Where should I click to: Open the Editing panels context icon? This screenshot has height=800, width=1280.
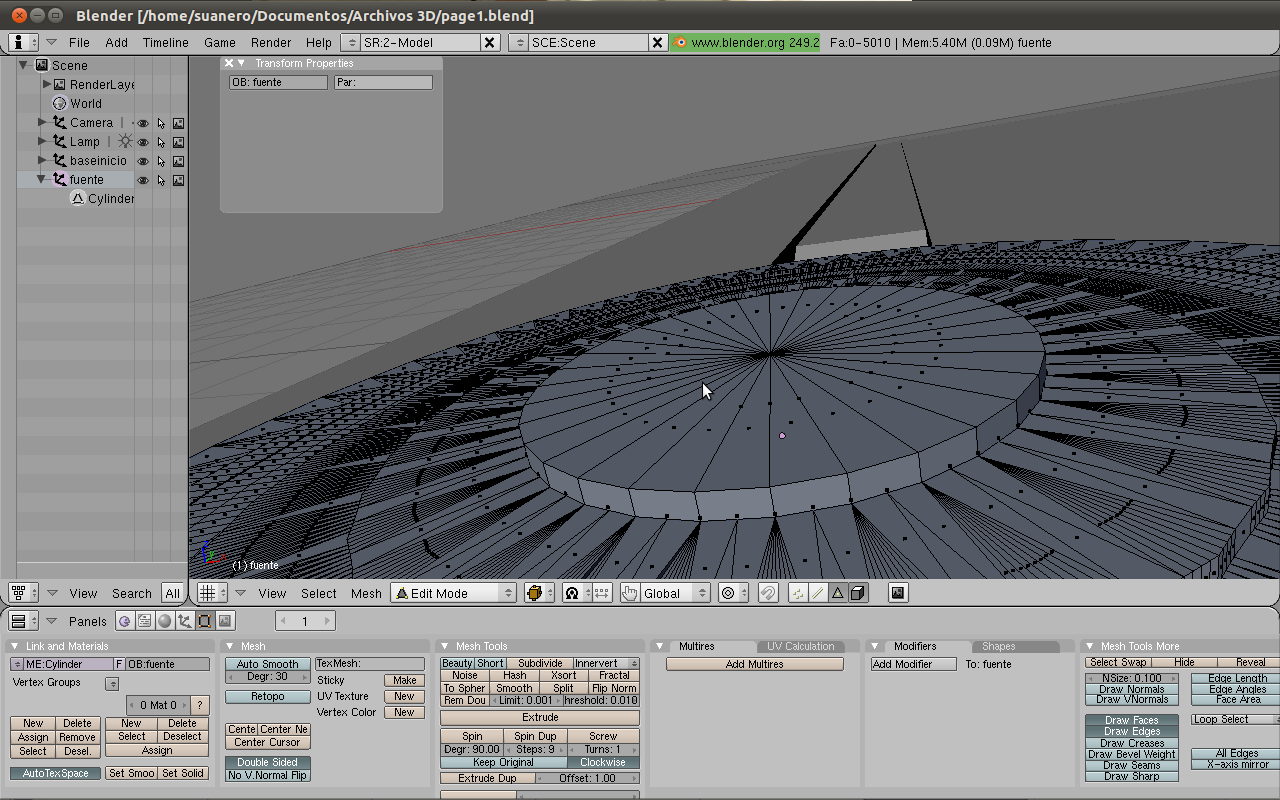tap(205, 621)
